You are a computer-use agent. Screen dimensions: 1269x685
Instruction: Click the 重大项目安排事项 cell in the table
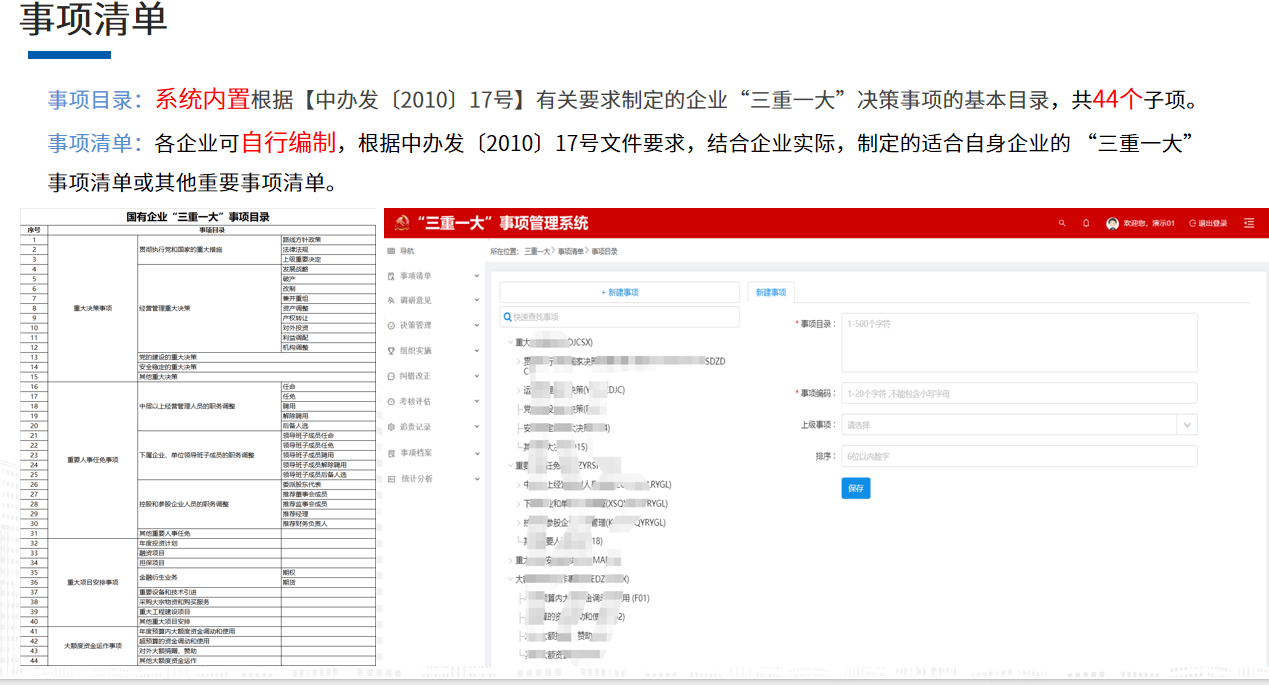tap(92, 582)
